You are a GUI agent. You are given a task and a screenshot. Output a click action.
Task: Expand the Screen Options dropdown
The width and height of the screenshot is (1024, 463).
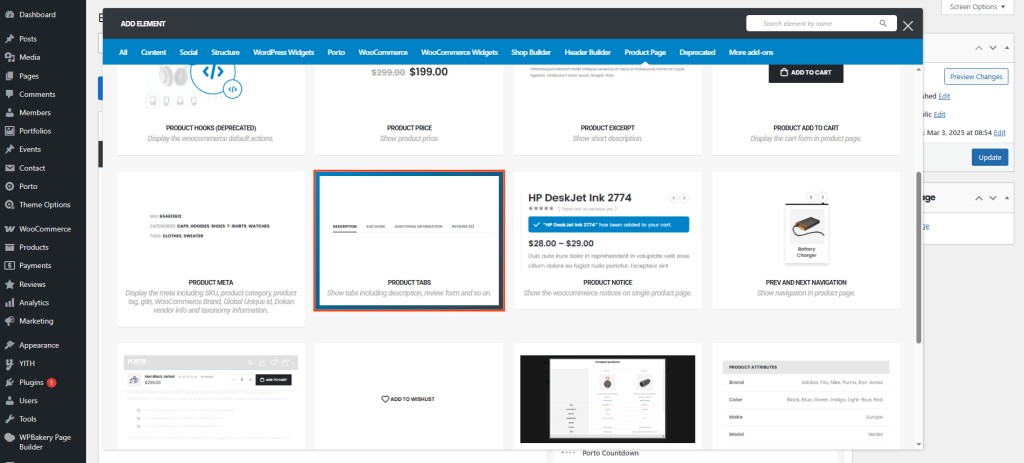point(978,7)
